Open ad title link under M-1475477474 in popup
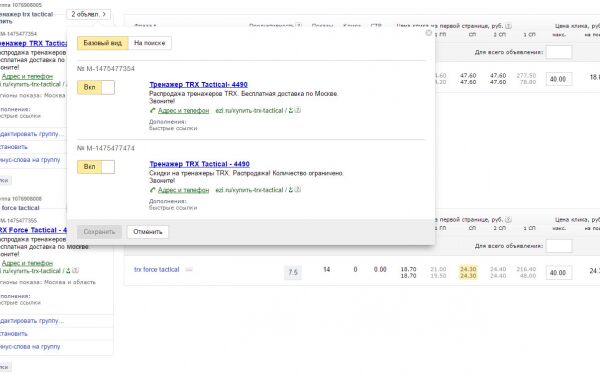The width and height of the screenshot is (600, 378). [x=199, y=164]
